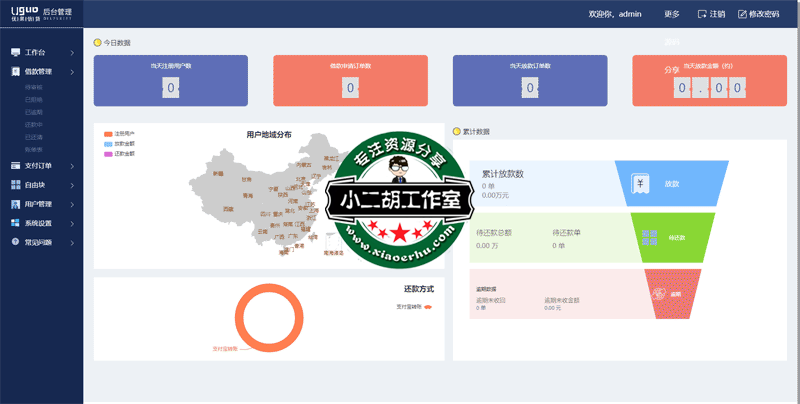Click the 自由块 grid icon
The width and height of the screenshot is (800, 404).
15,185
